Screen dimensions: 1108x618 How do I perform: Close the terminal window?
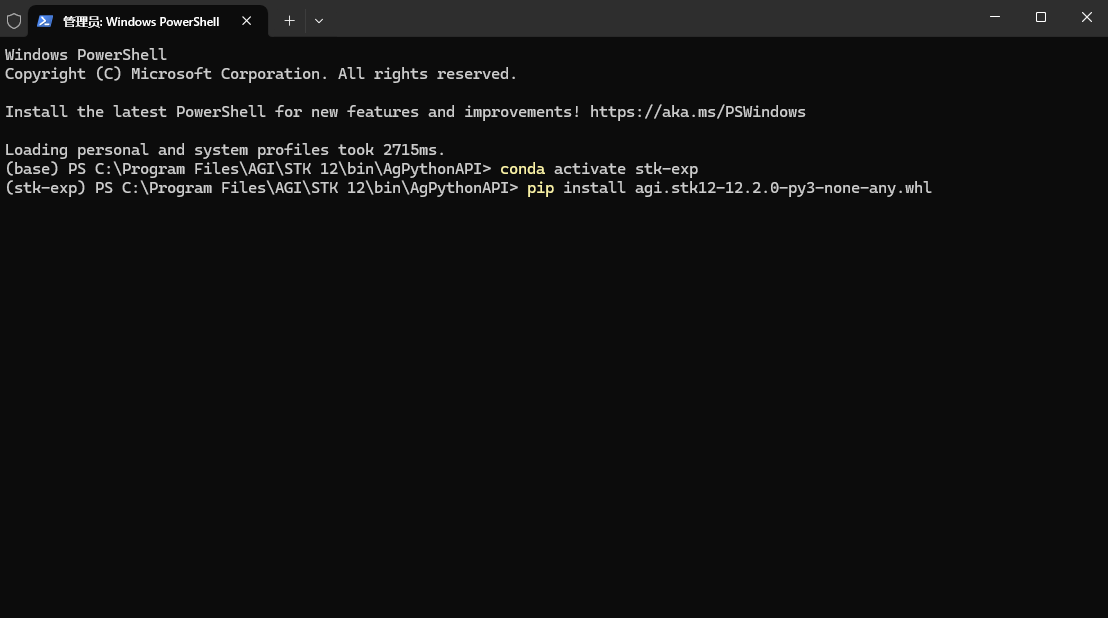coord(1087,17)
